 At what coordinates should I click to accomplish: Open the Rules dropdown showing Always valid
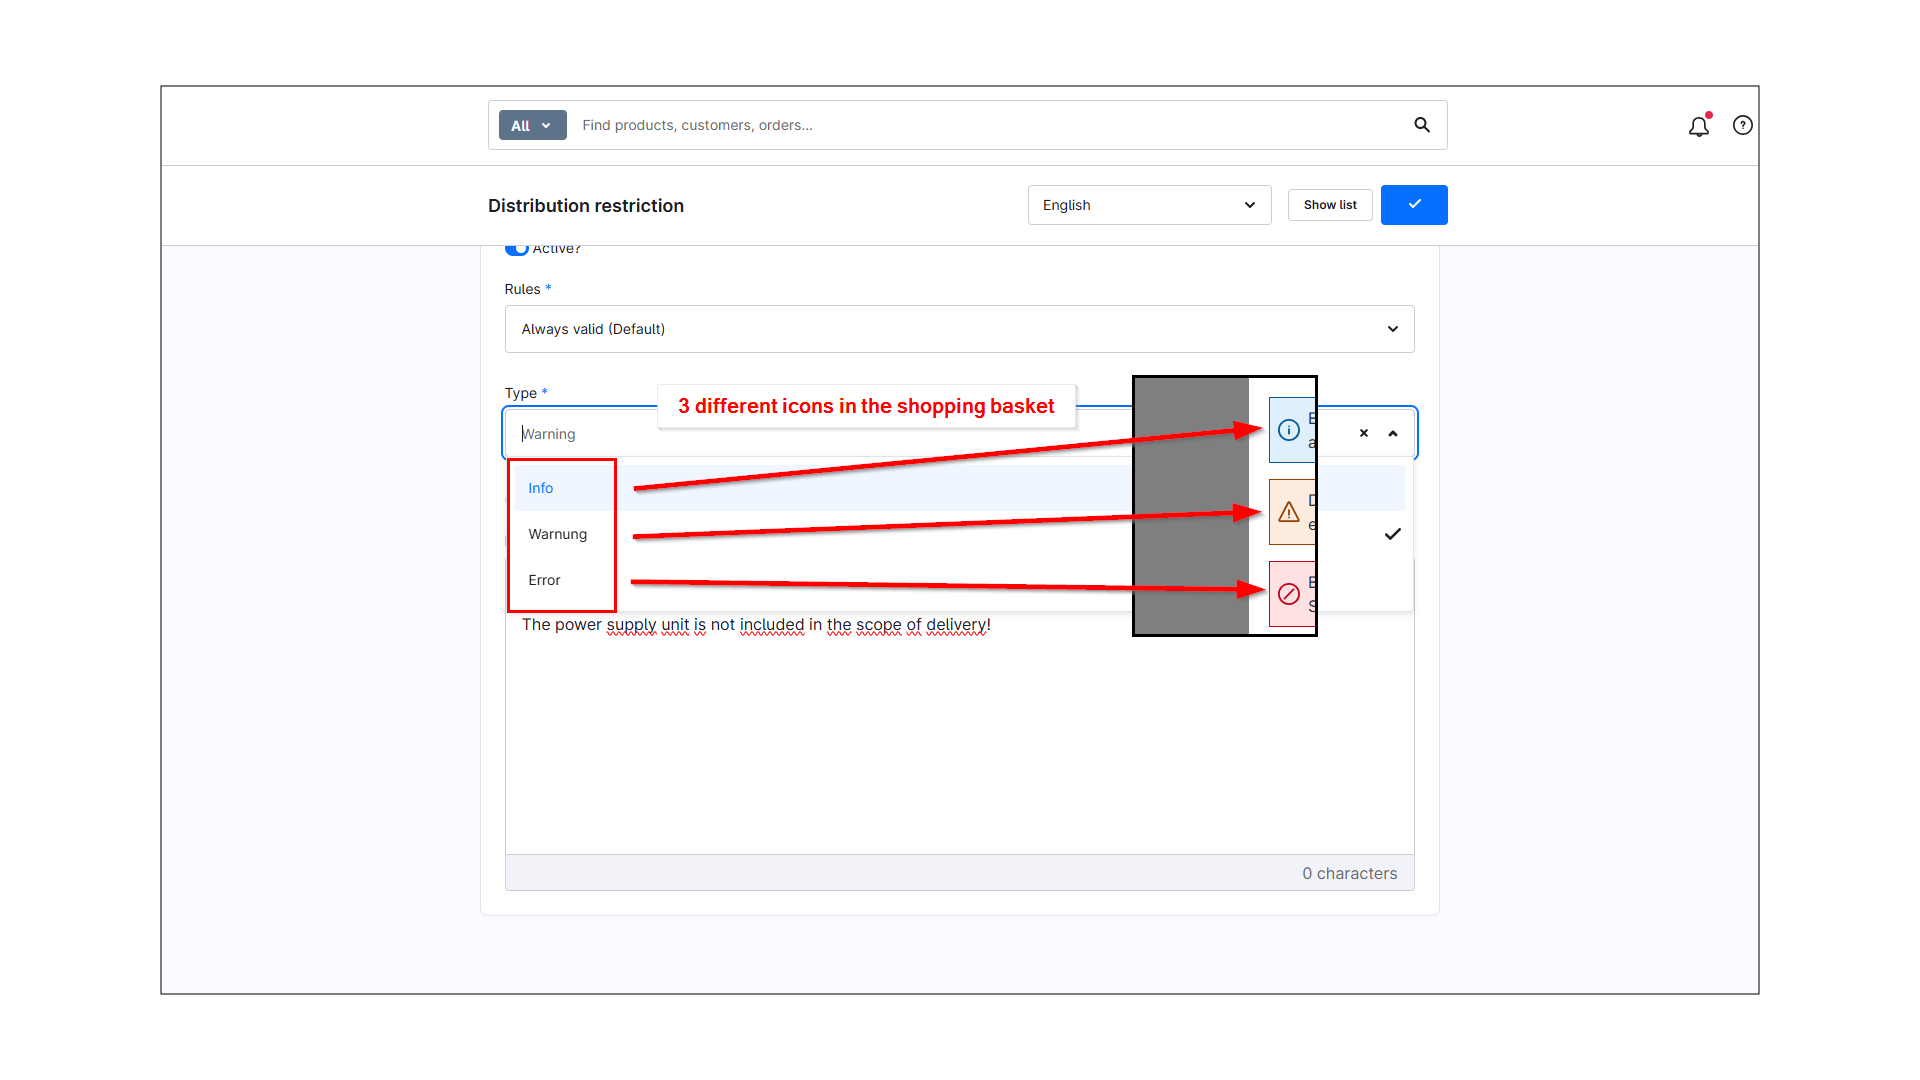[959, 329]
